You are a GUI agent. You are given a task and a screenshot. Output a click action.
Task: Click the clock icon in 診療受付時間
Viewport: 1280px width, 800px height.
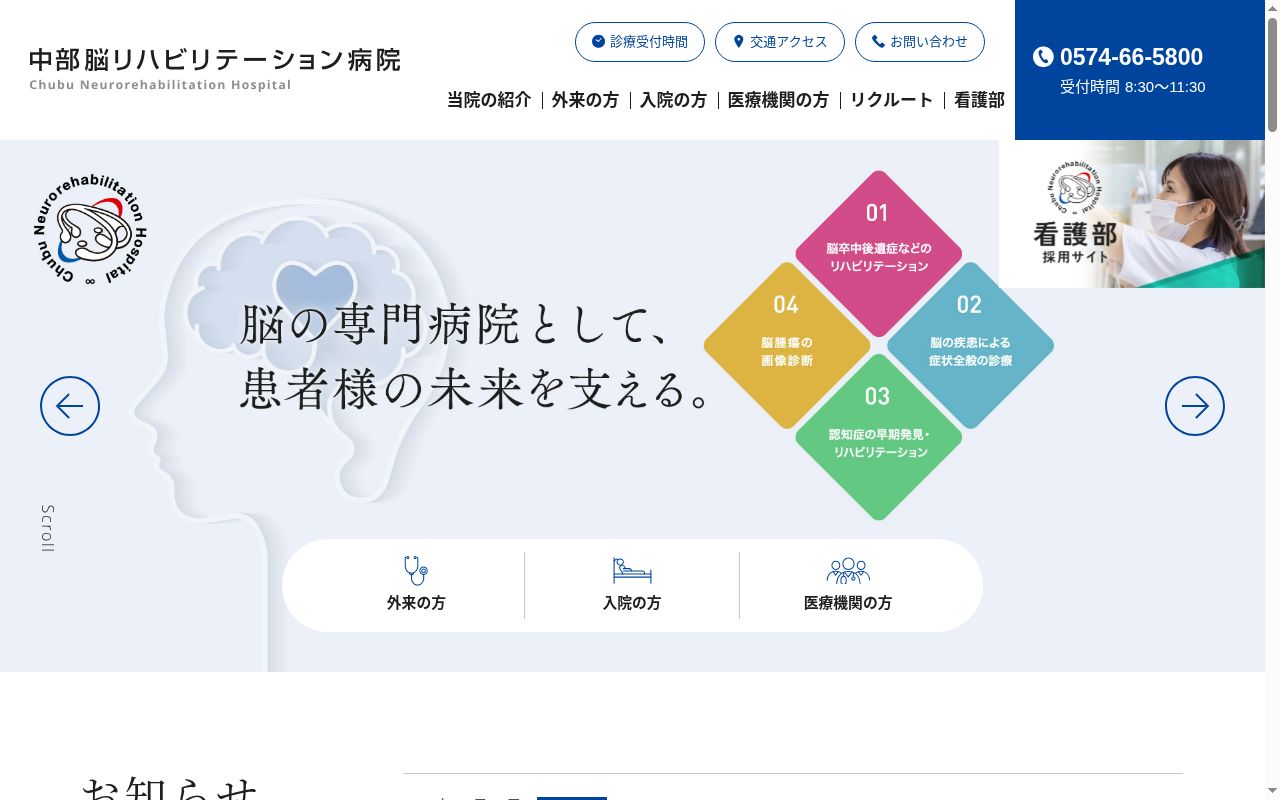[x=598, y=42]
